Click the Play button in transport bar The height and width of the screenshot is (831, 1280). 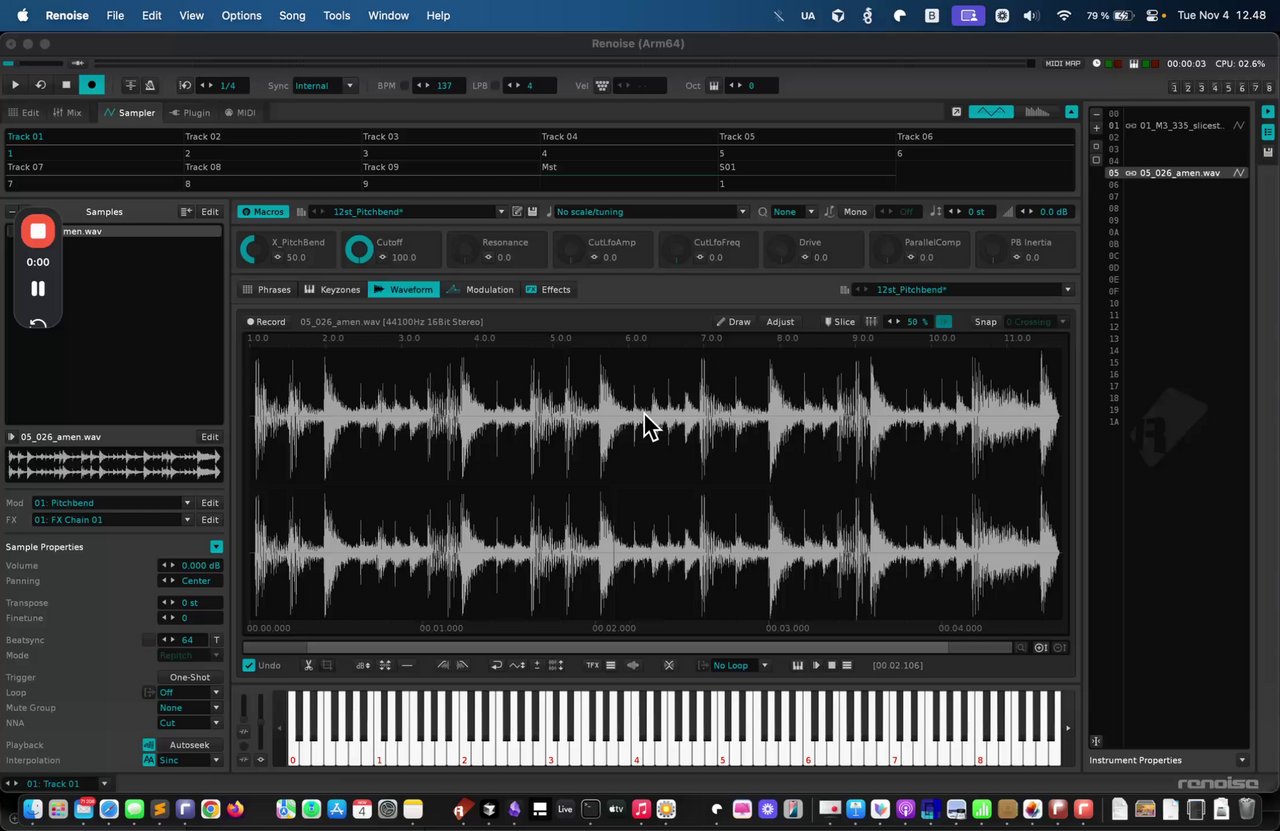click(x=15, y=85)
